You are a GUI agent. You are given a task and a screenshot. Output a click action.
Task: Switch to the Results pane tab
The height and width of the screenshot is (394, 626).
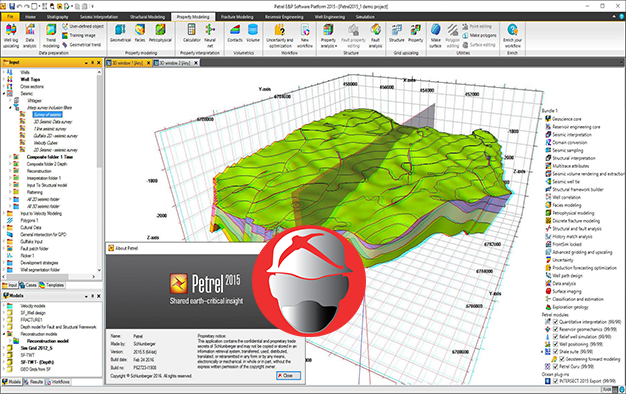point(34,382)
